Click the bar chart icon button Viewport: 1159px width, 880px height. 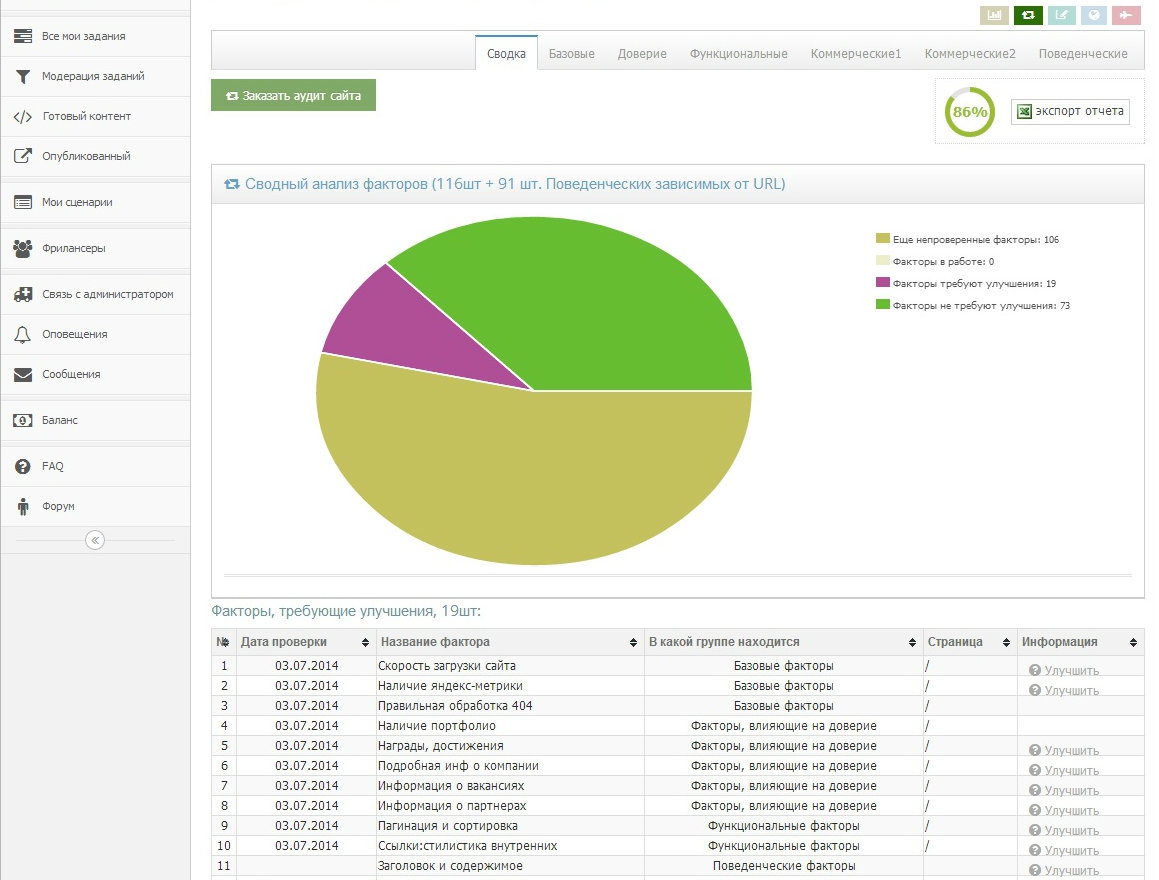tap(994, 15)
